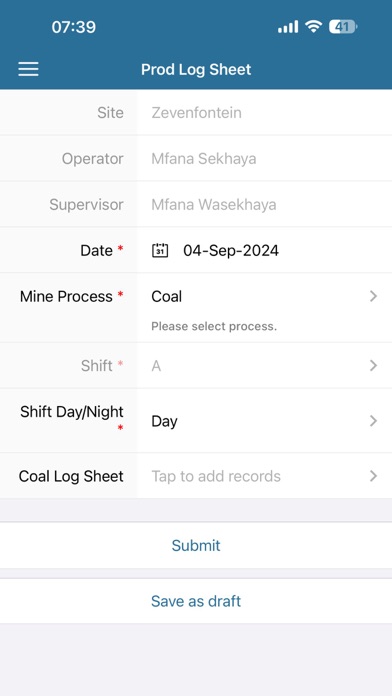This screenshot has height=696, width=392.
Task: Tap the Zevenfontein site field
Action: click(196, 113)
